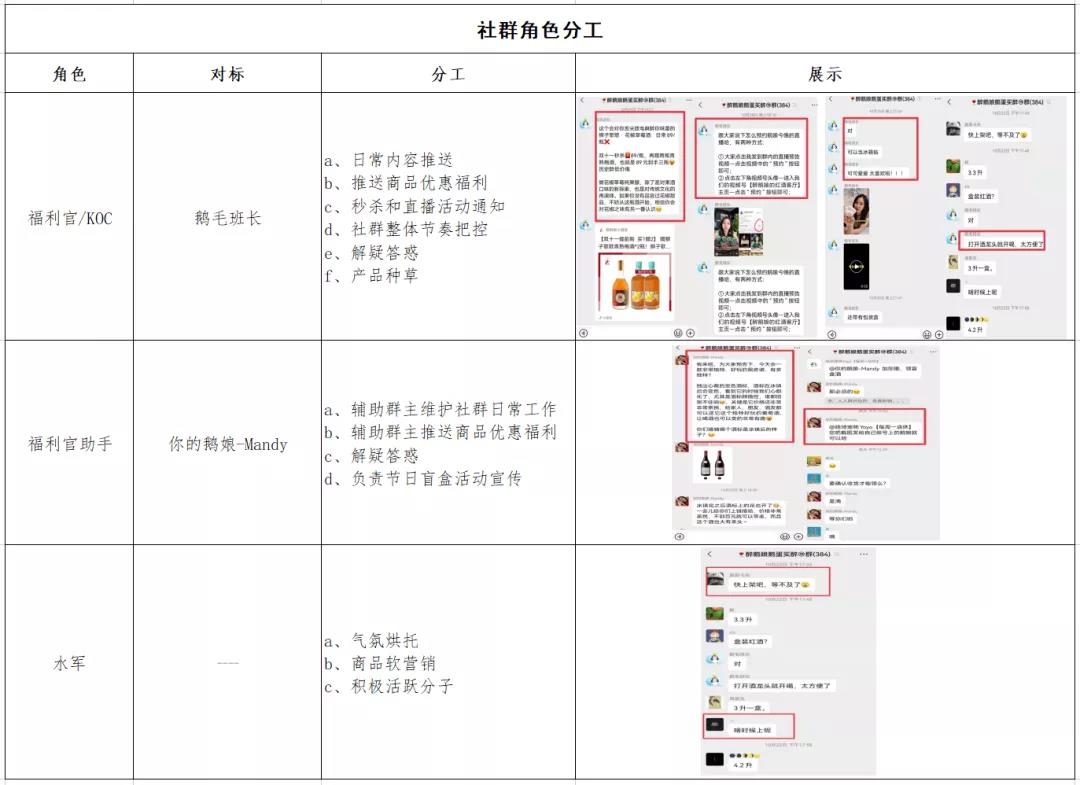This screenshot has width=1080, height=785.
Task: Select the 福利官/KOC role cell
Action: [69, 218]
